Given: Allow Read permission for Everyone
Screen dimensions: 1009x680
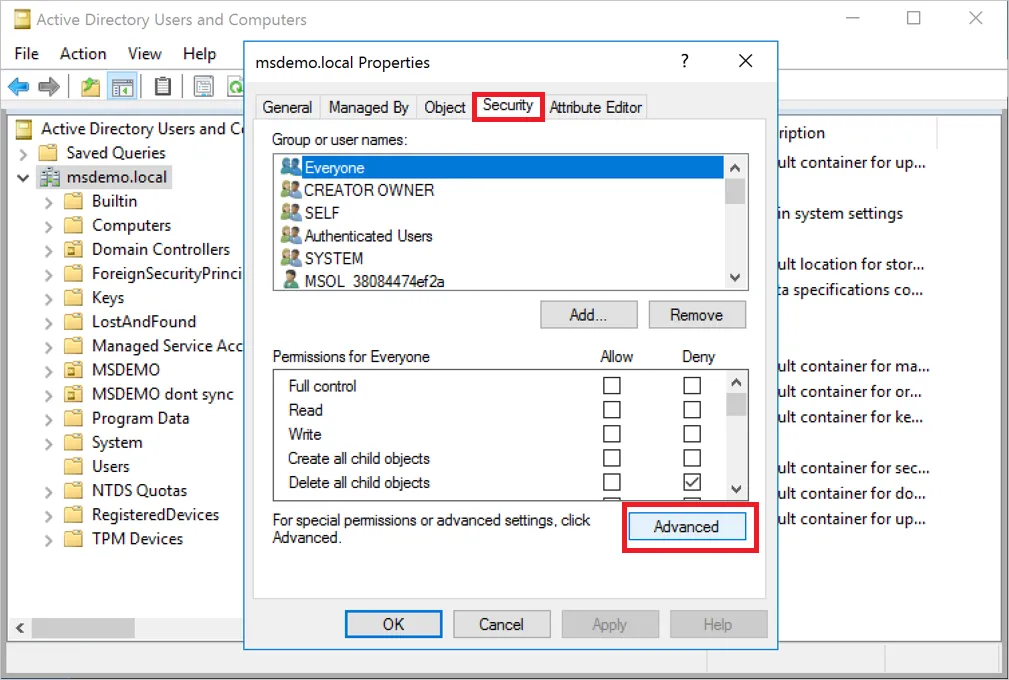Looking at the screenshot, I should pos(611,410).
